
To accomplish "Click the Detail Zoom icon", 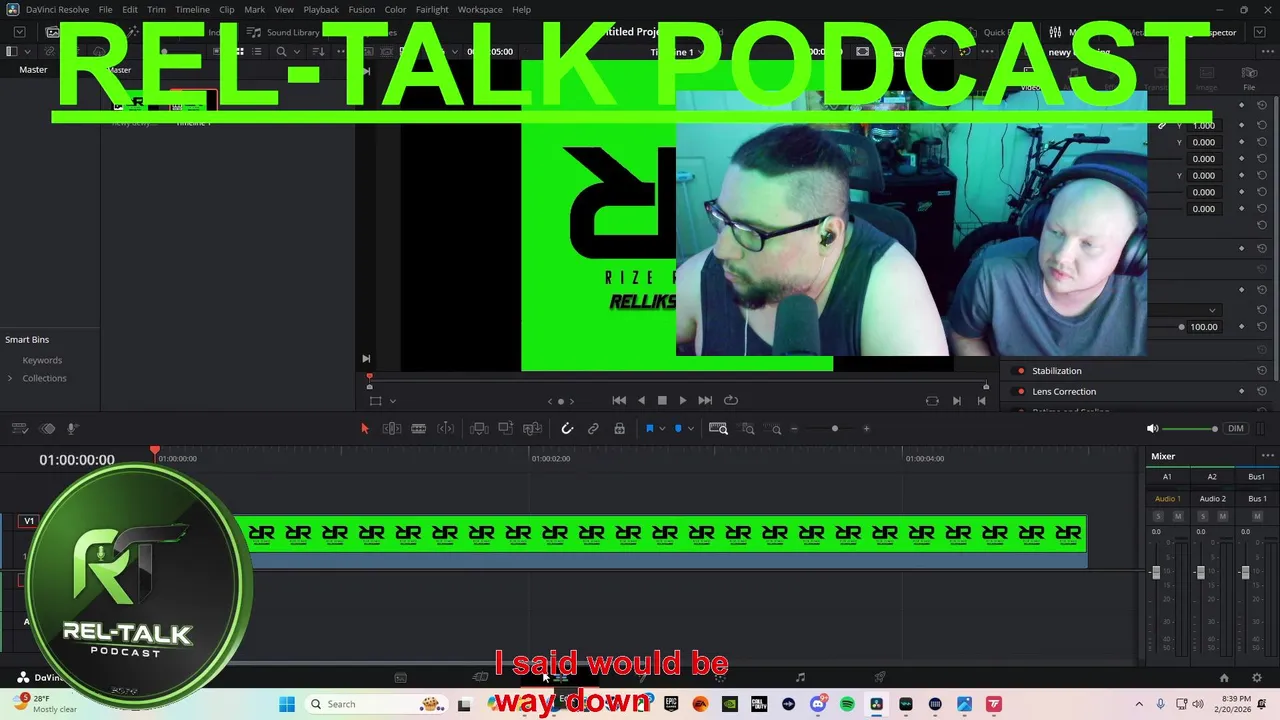I will (x=748, y=429).
